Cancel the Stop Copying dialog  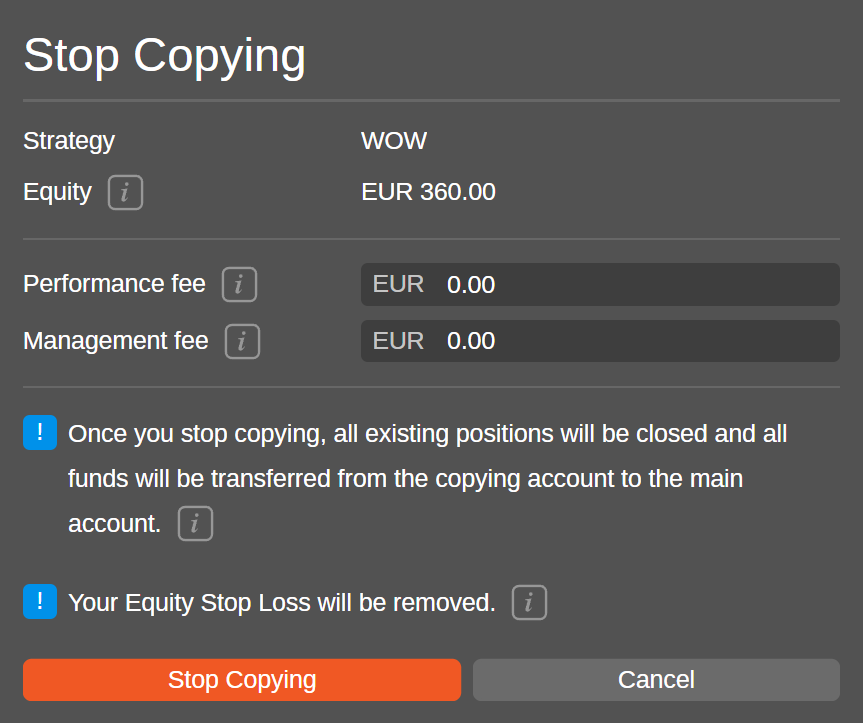(x=656, y=680)
